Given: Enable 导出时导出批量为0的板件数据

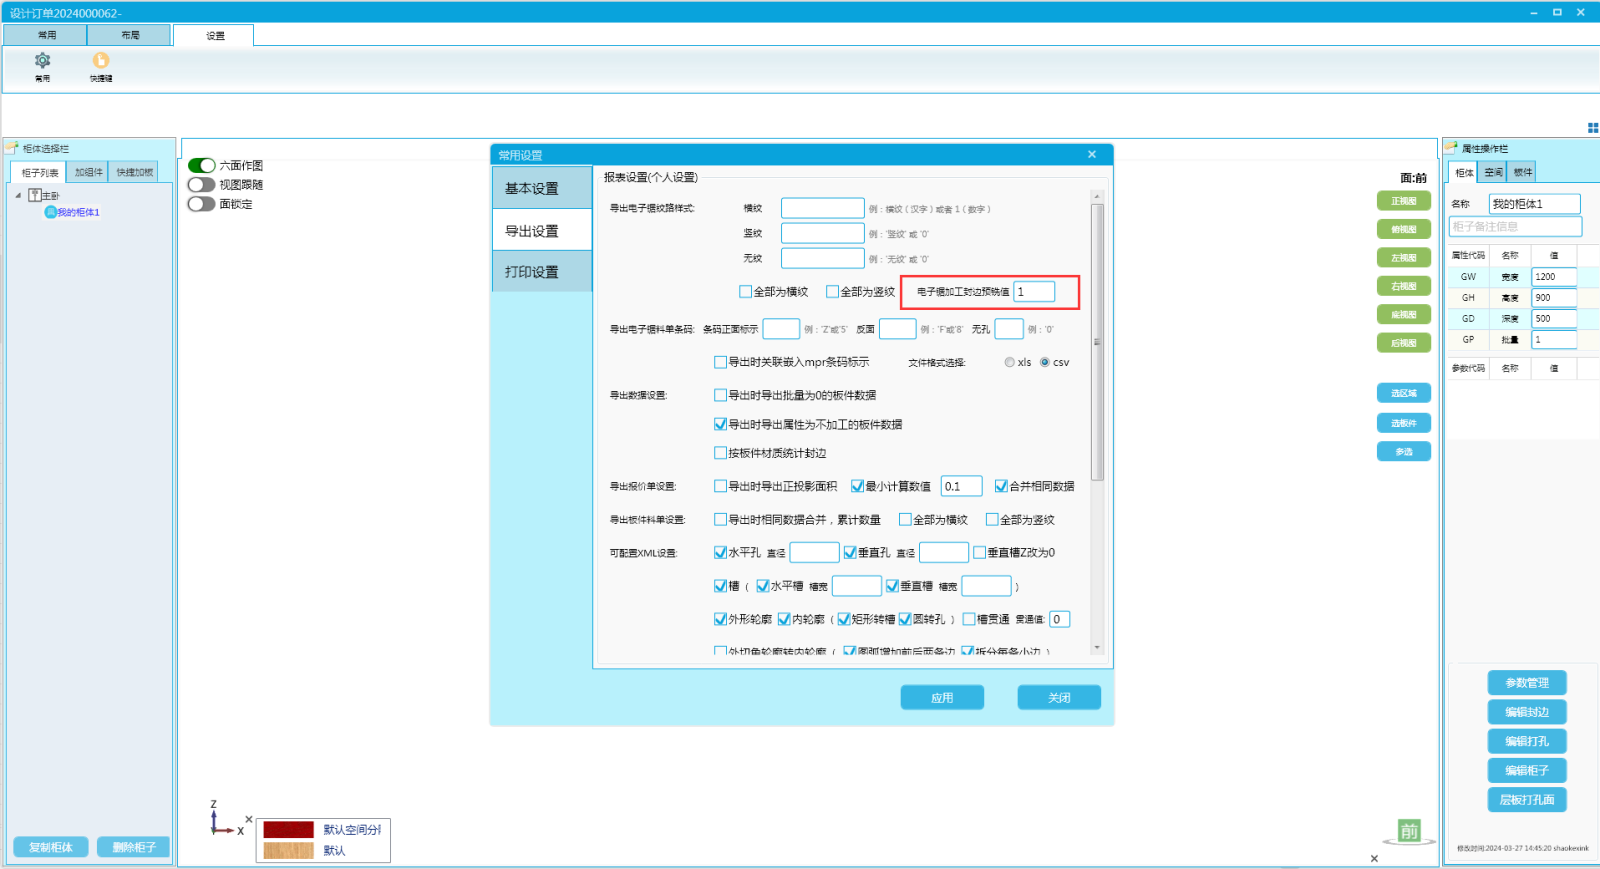Looking at the screenshot, I should (x=720, y=395).
